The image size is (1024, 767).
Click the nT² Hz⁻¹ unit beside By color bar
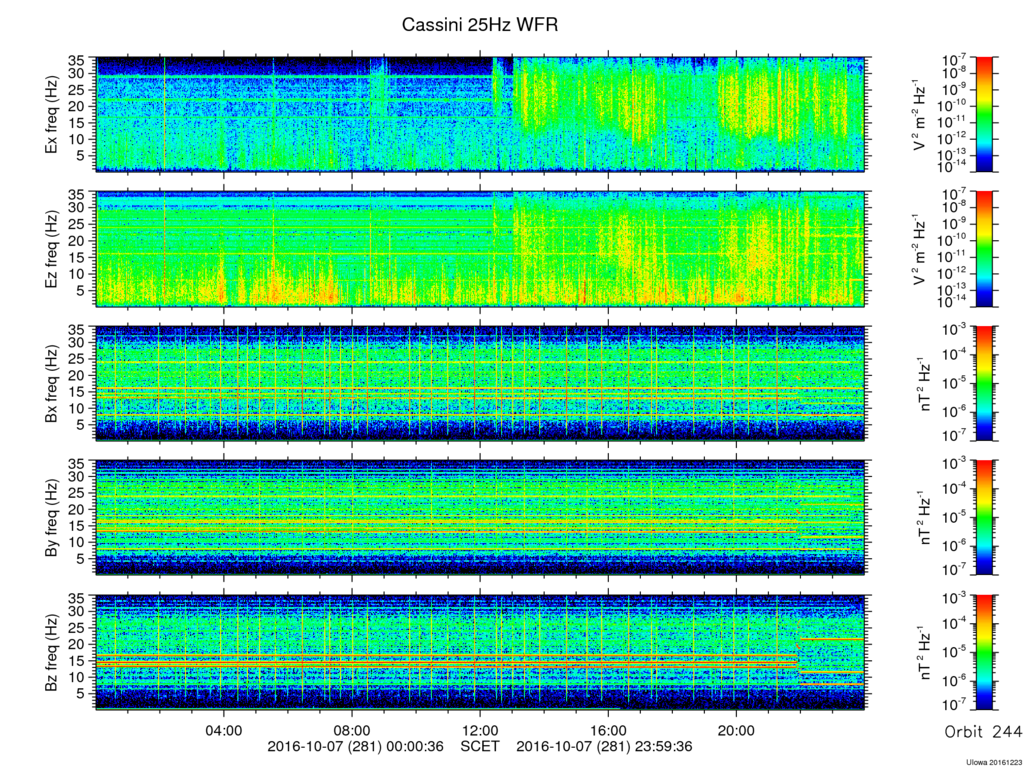[923, 518]
